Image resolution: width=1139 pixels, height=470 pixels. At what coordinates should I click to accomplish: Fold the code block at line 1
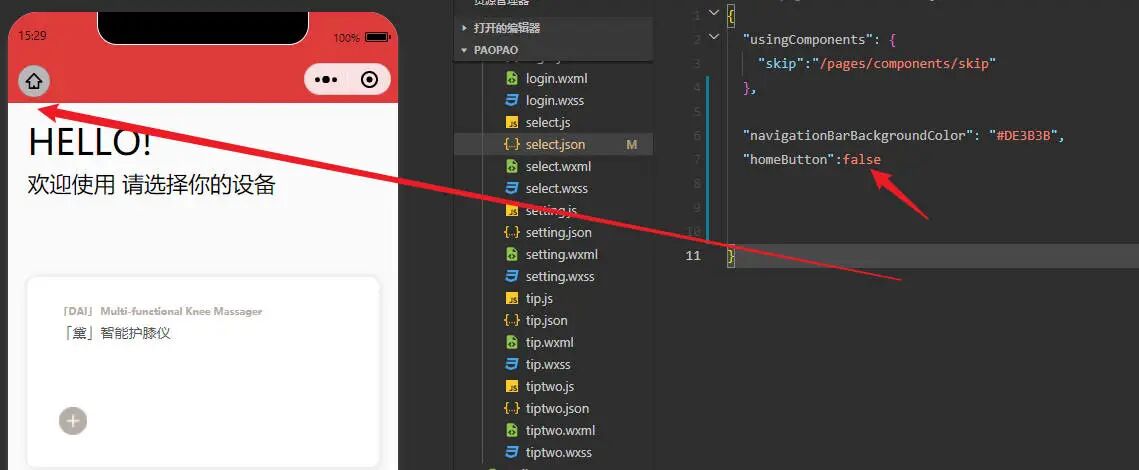713,12
